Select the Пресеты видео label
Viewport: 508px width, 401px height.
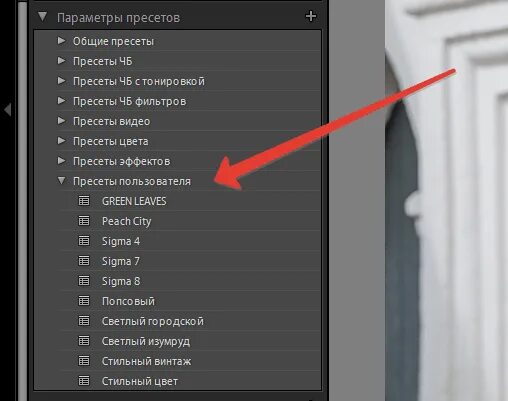111,121
